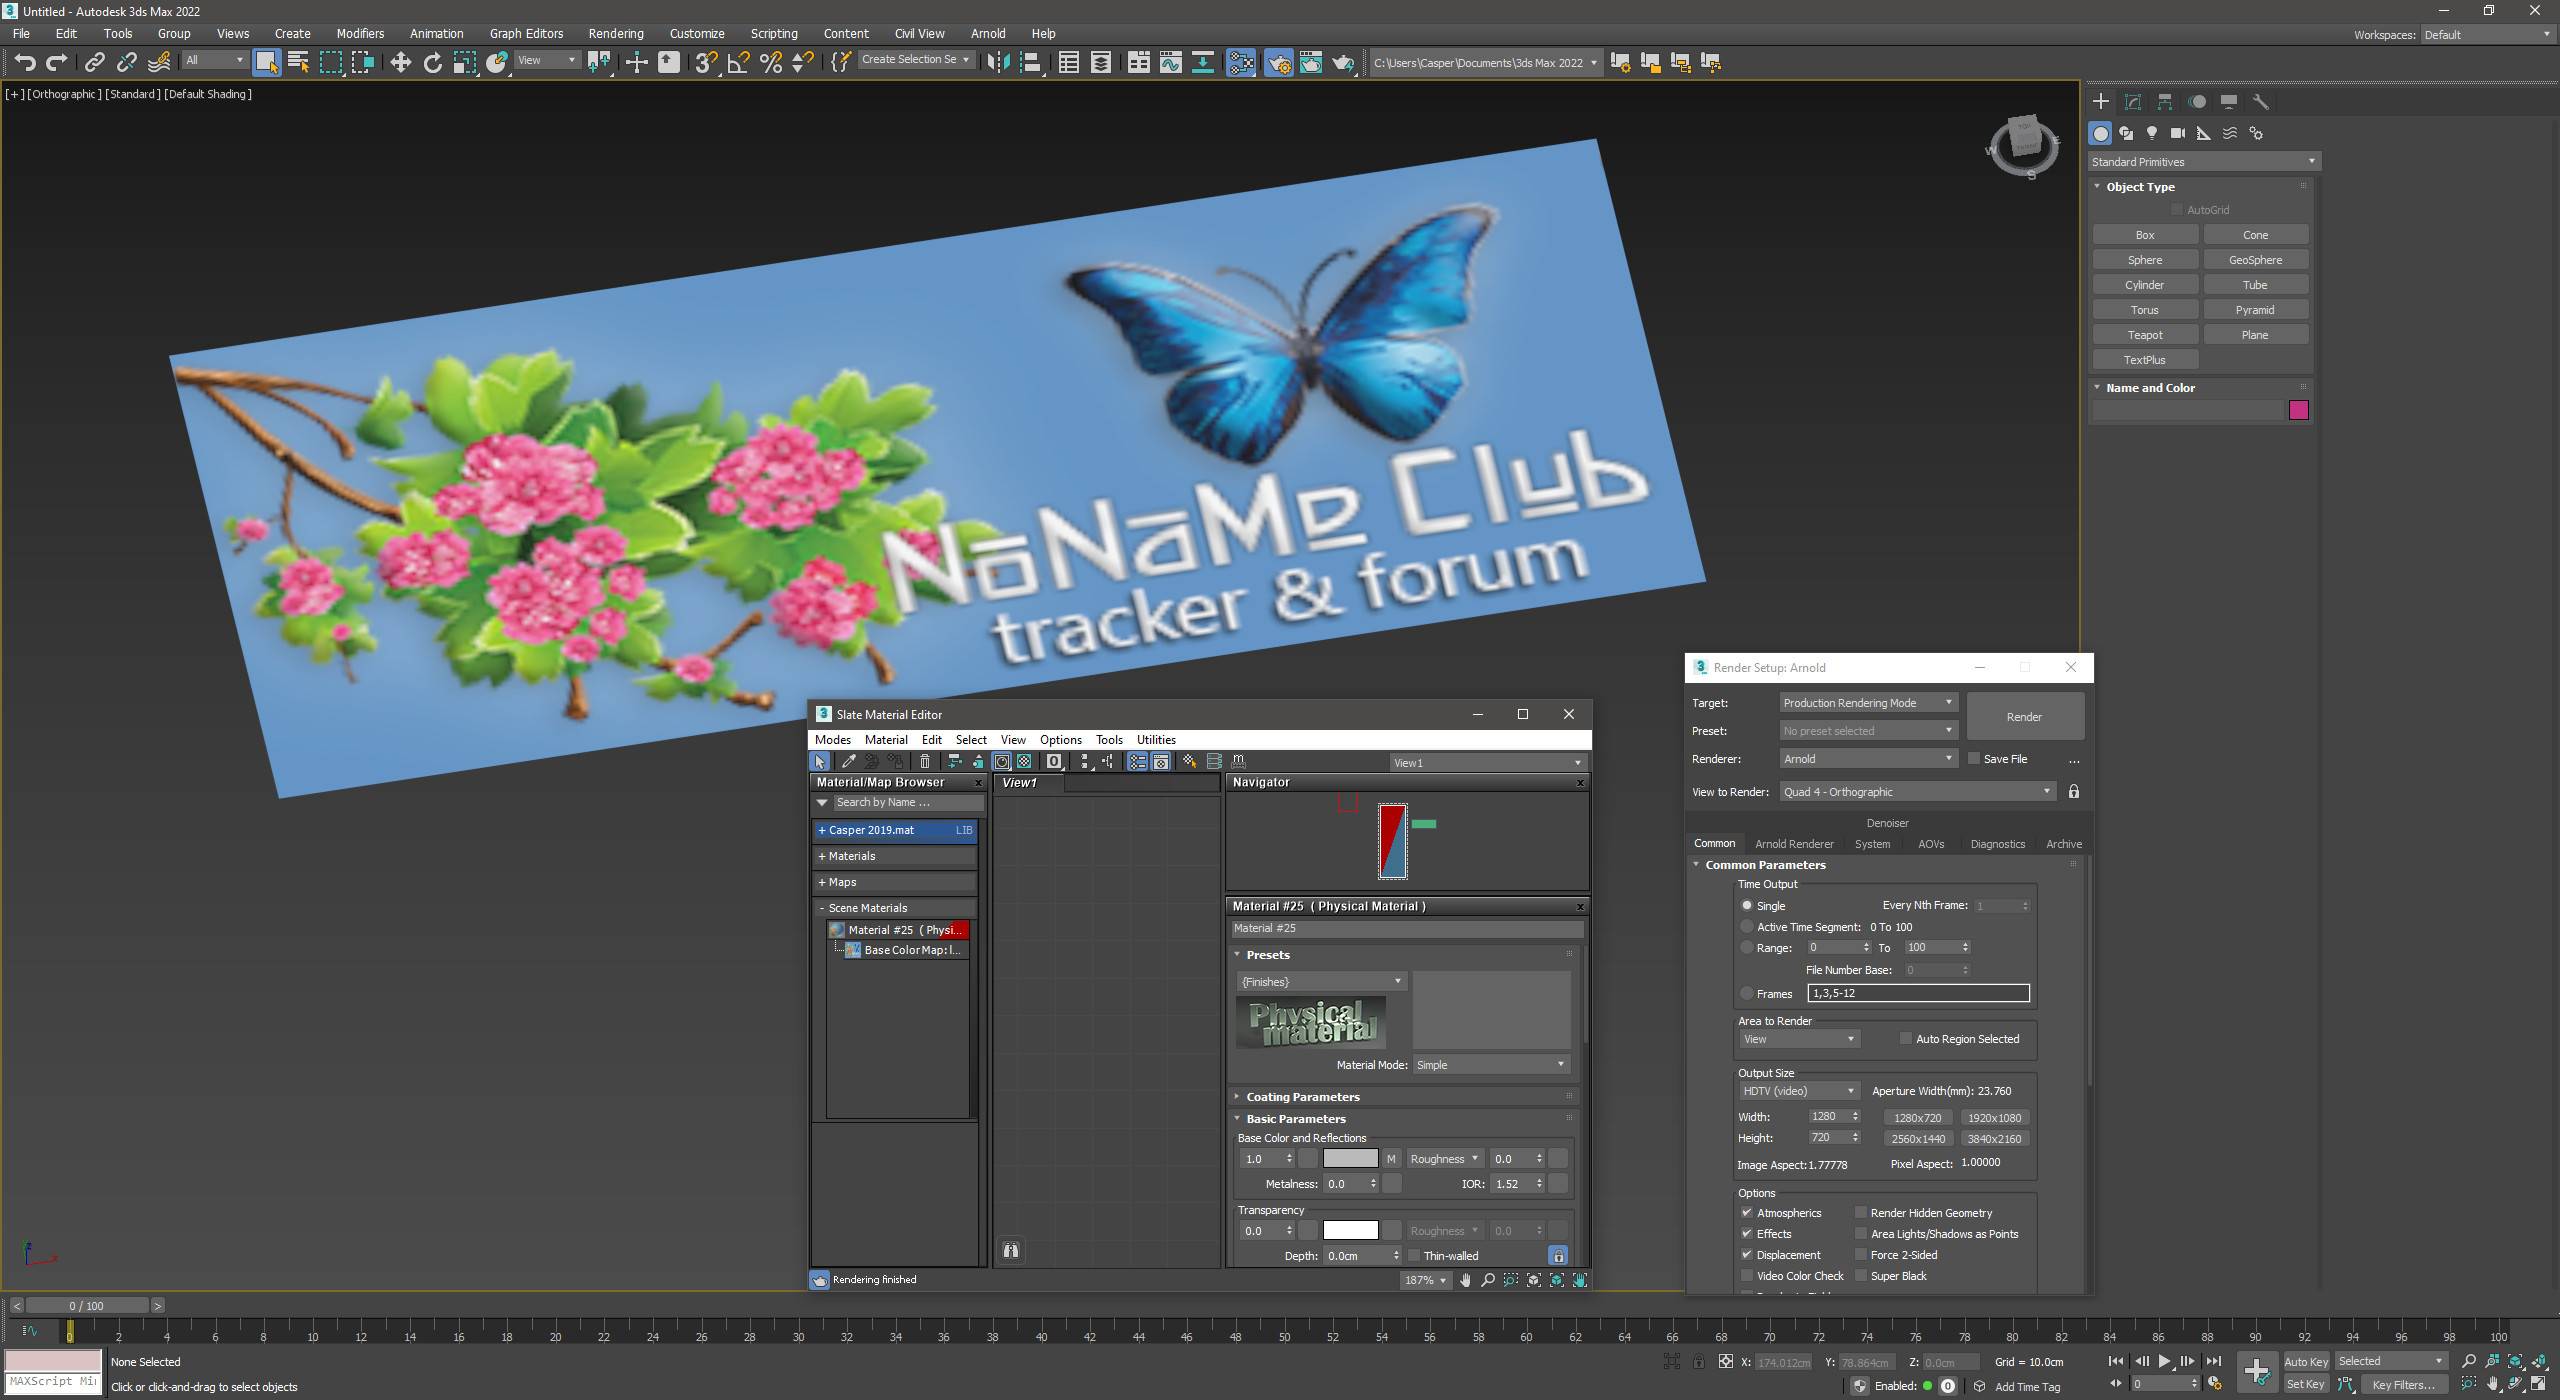Pick Material from Object eyedropper in Slate
This screenshot has height=1400, width=2560.
[848, 762]
